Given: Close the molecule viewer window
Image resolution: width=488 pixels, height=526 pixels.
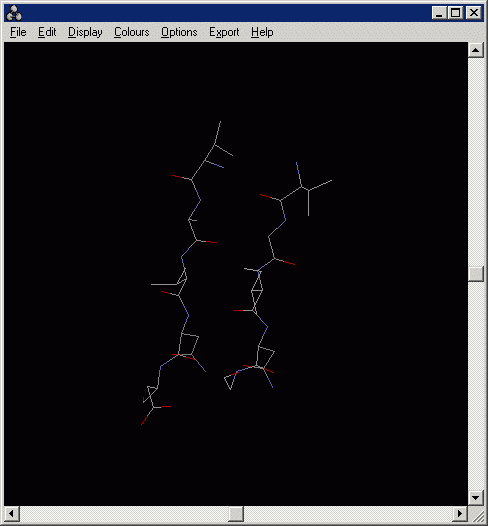Looking at the screenshot, I should point(474,13).
